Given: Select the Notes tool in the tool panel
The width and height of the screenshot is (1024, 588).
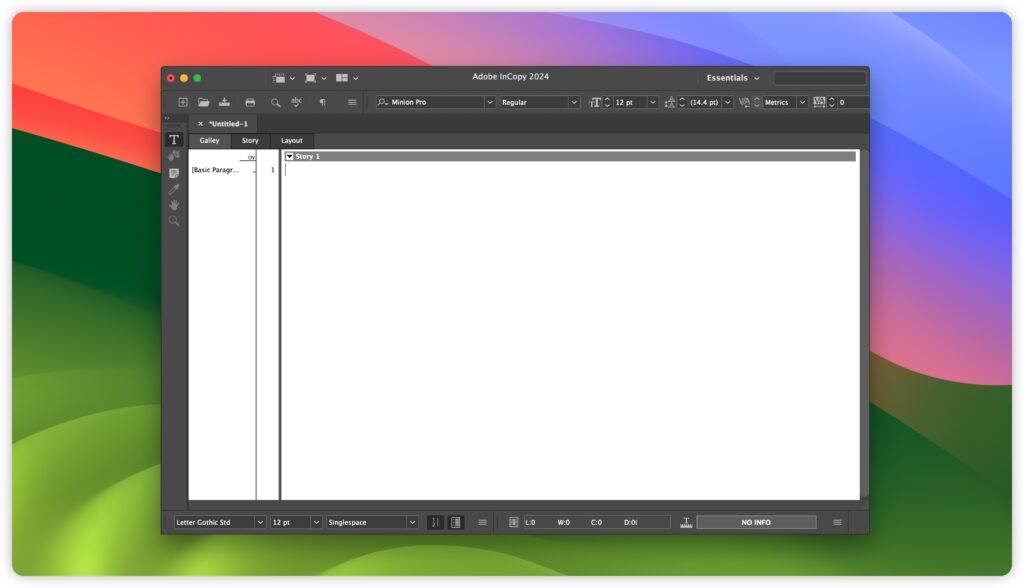Looking at the screenshot, I should pyautogui.click(x=173, y=171).
